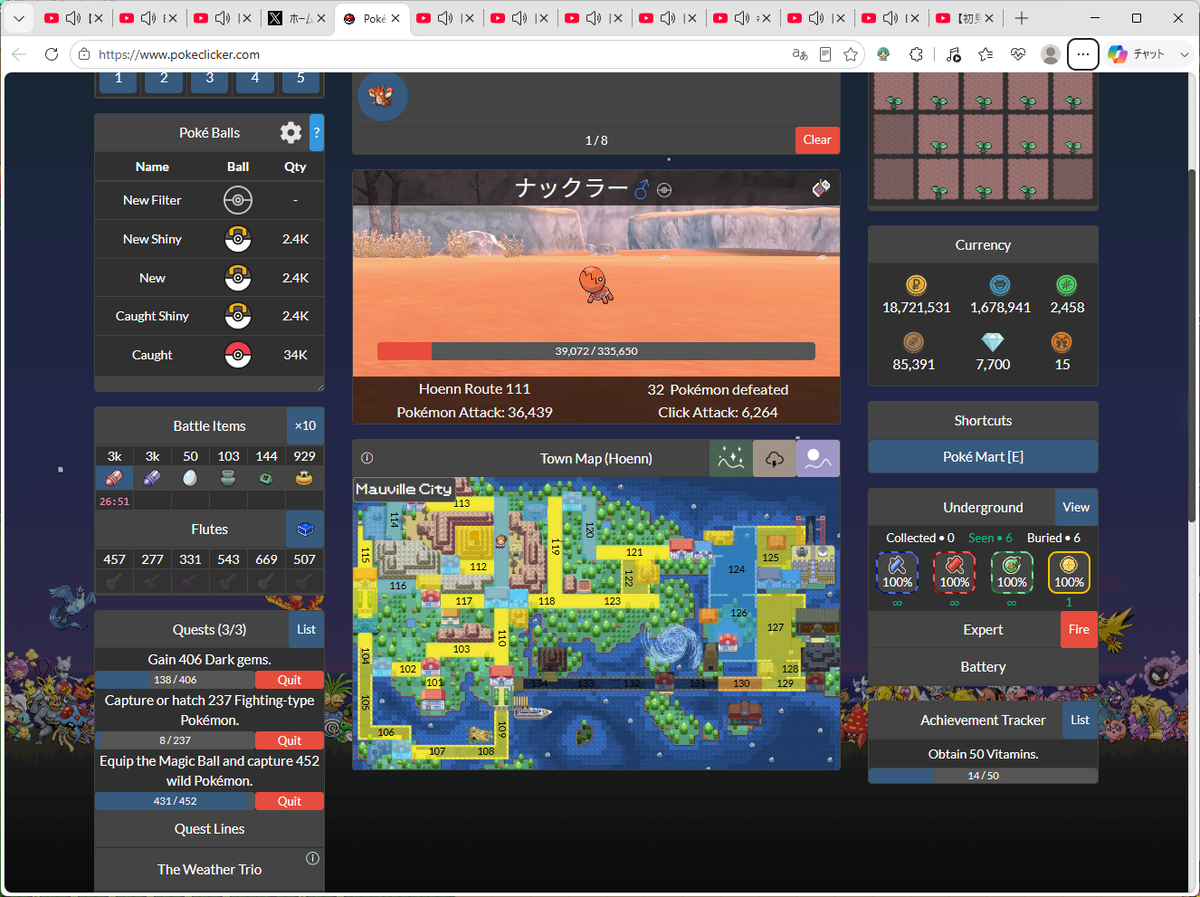The image size is (1200, 897).
Task: Toggle the flute with quantity 457
Action: click(x=114, y=580)
